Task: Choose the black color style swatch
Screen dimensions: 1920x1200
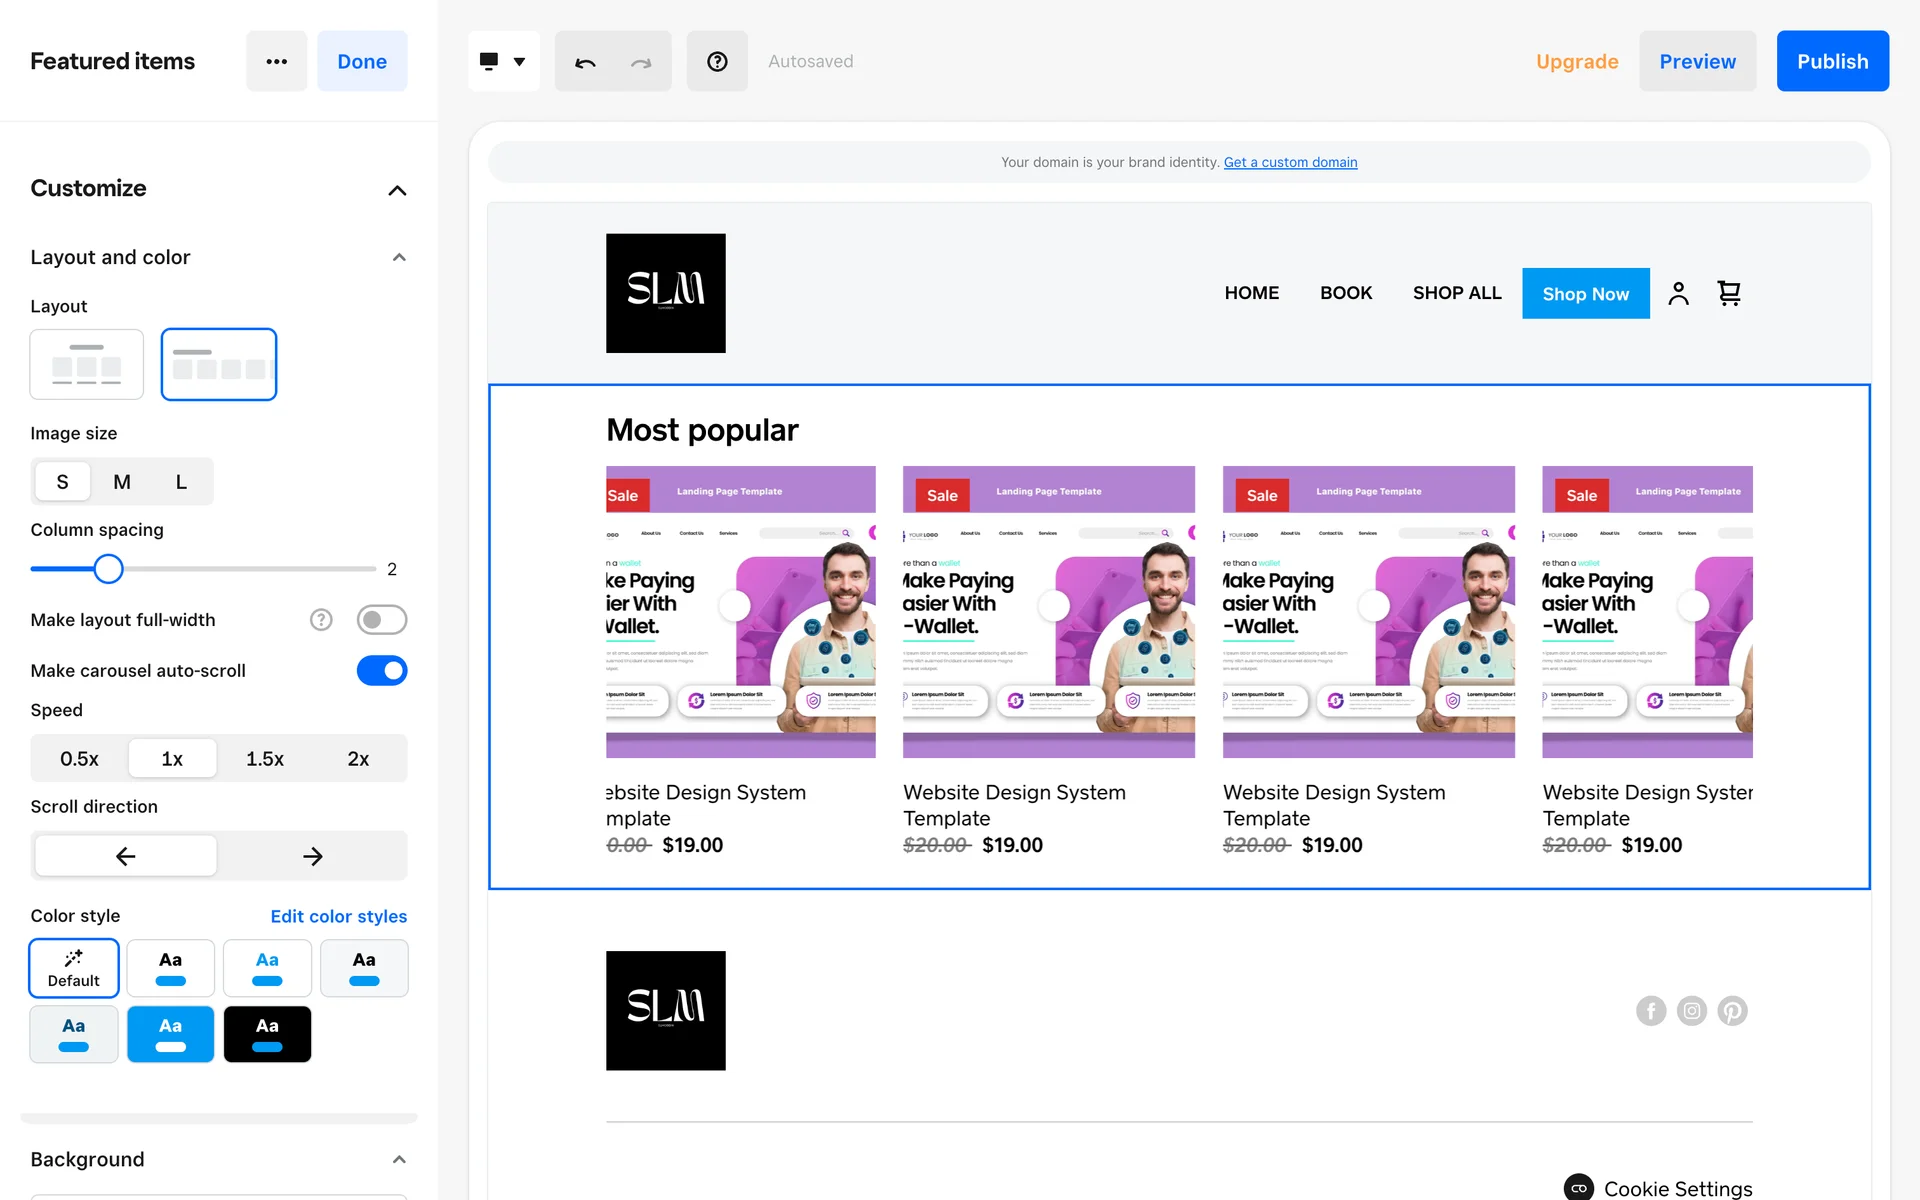Action: click(267, 1034)
